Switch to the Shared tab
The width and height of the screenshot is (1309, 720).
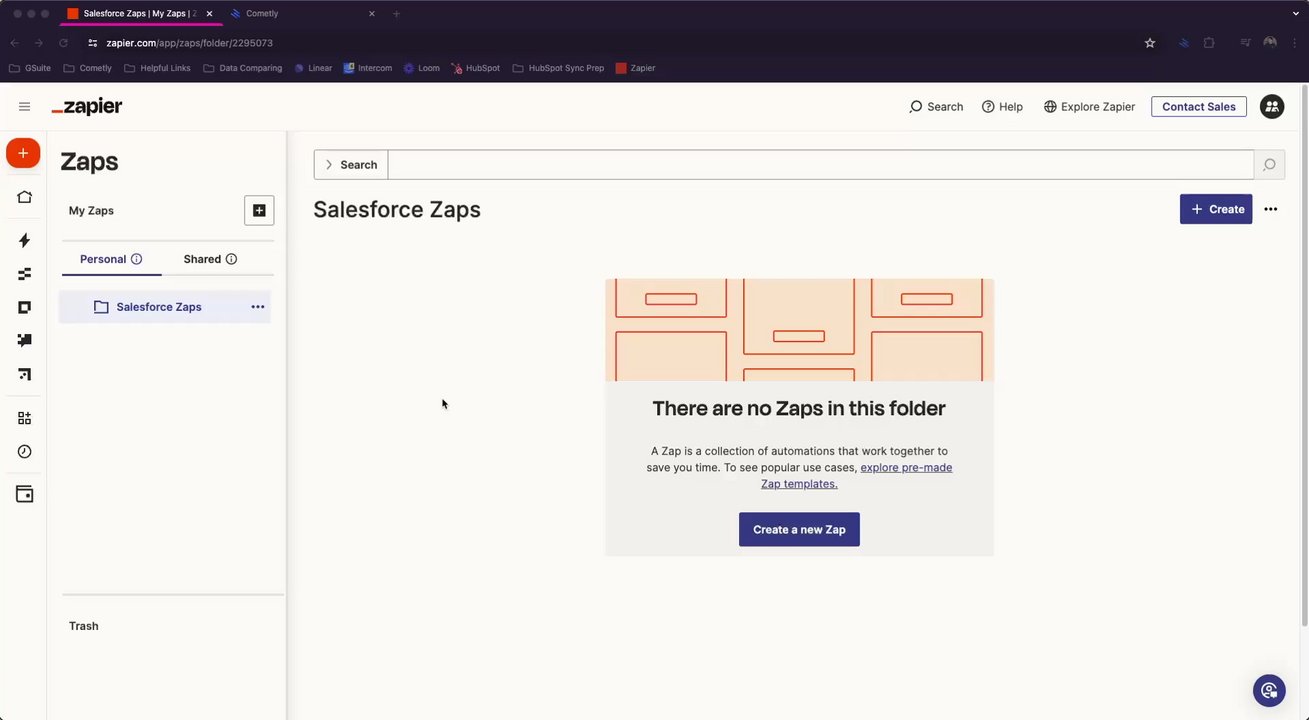coord(211,259)
